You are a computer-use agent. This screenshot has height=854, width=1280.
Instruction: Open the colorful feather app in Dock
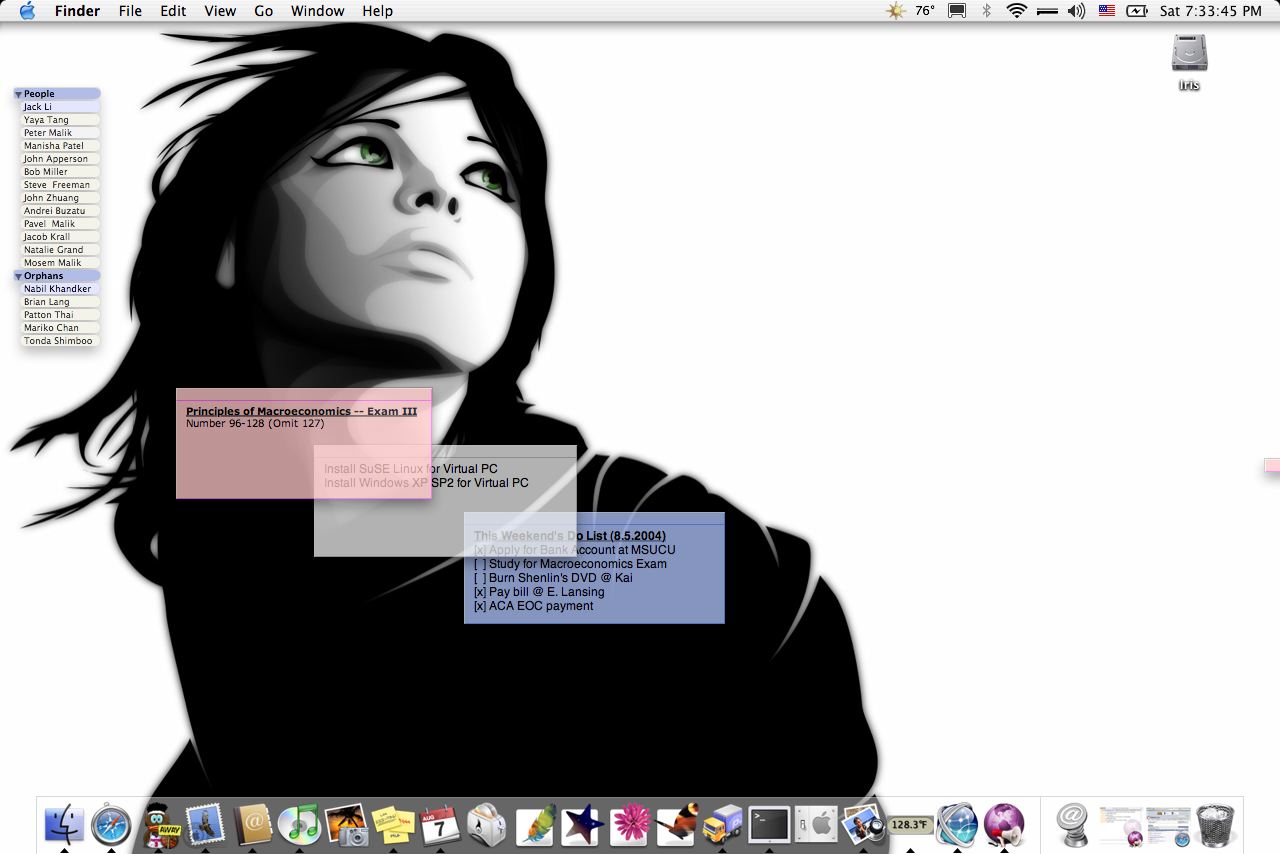point(534,825)
